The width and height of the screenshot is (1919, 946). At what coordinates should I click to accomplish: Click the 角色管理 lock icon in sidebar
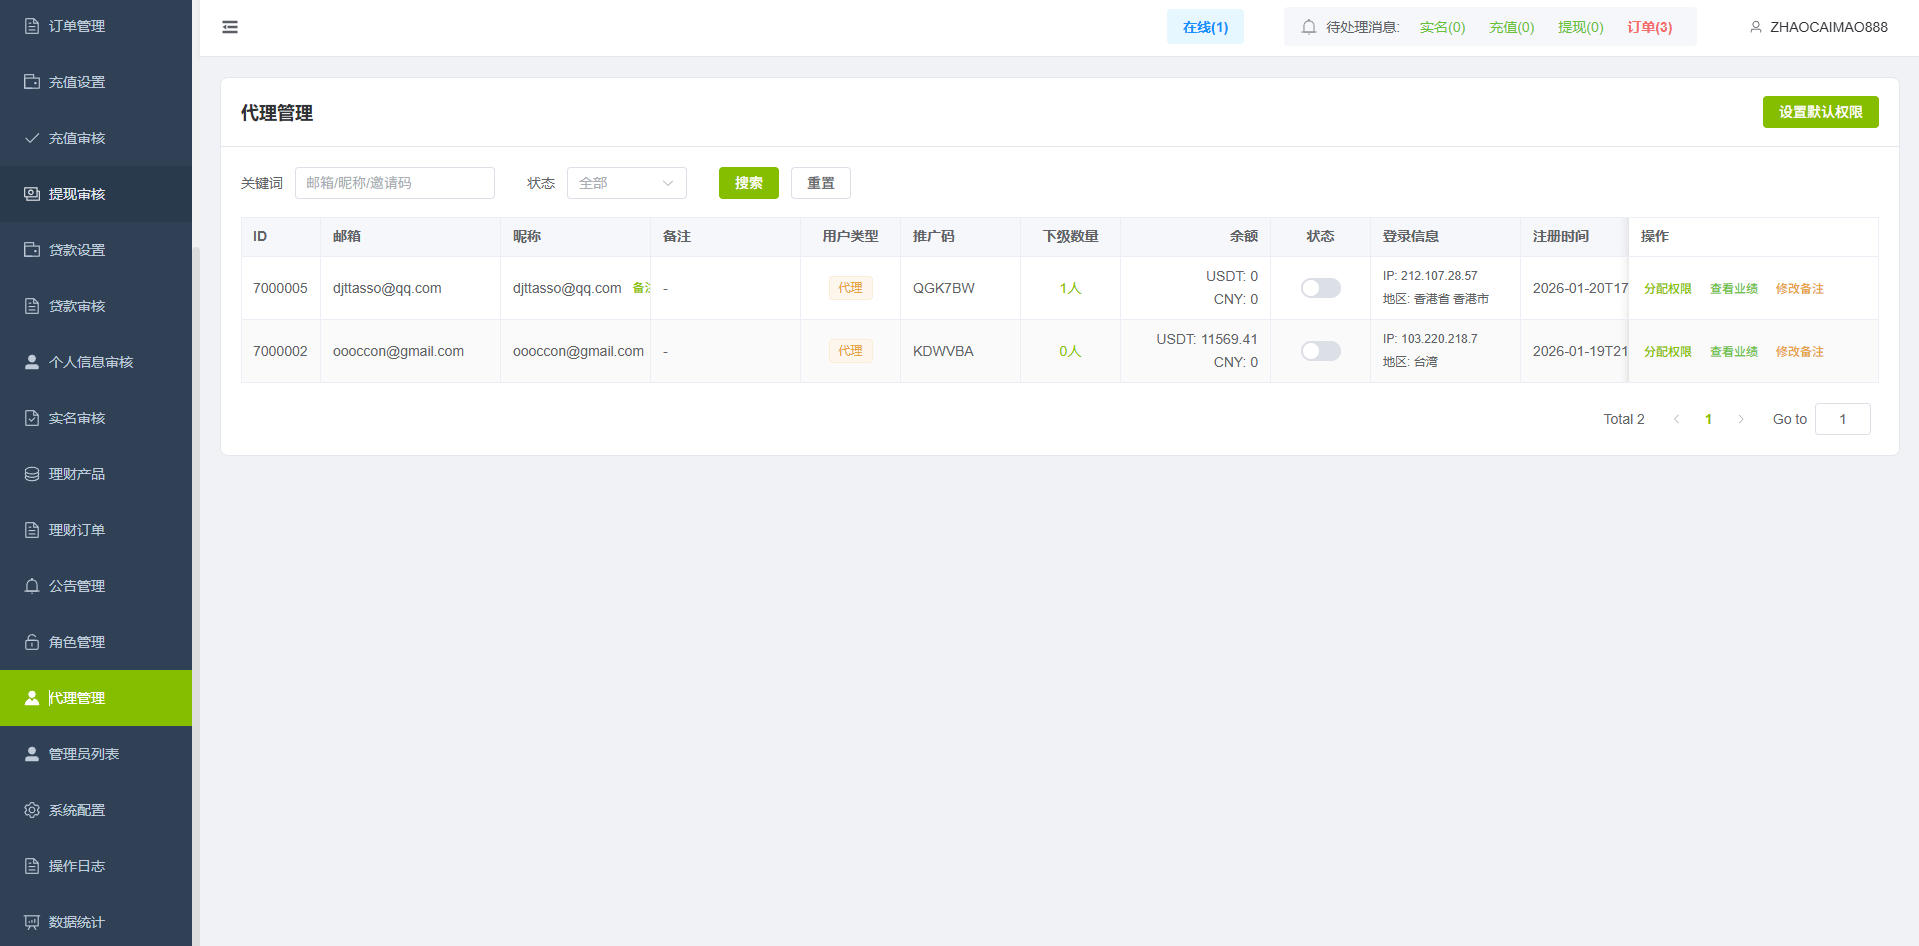(32, 642)
